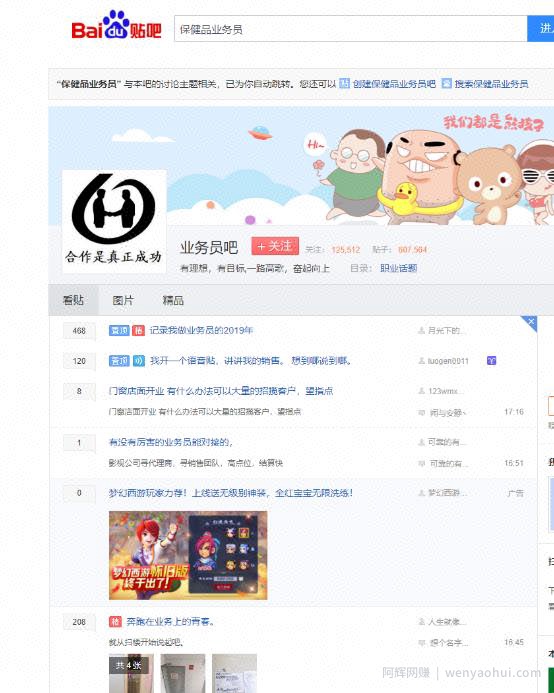Close the blue corner X on post list
This screenshot has width=554, height=693.
(x=531, y=322)
